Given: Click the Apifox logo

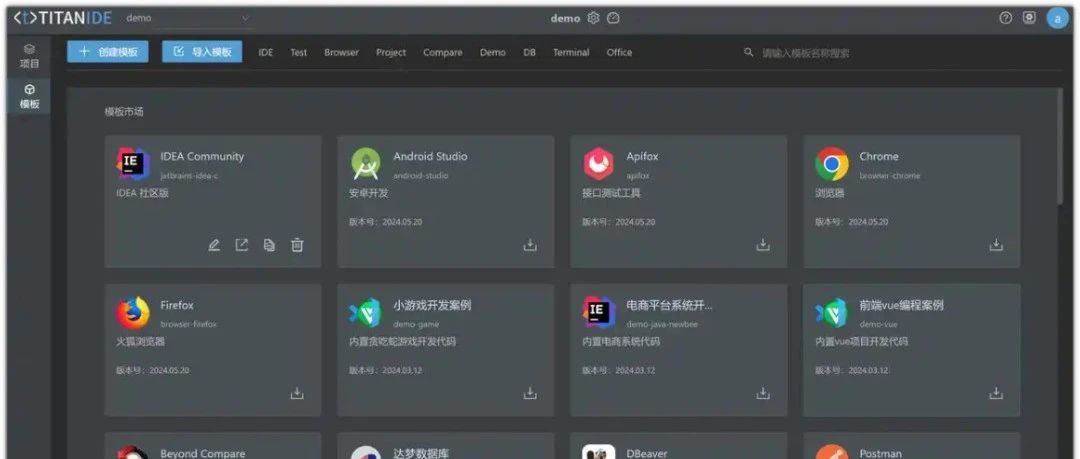Looking at the screenshot, I should [x=599, y=164].
